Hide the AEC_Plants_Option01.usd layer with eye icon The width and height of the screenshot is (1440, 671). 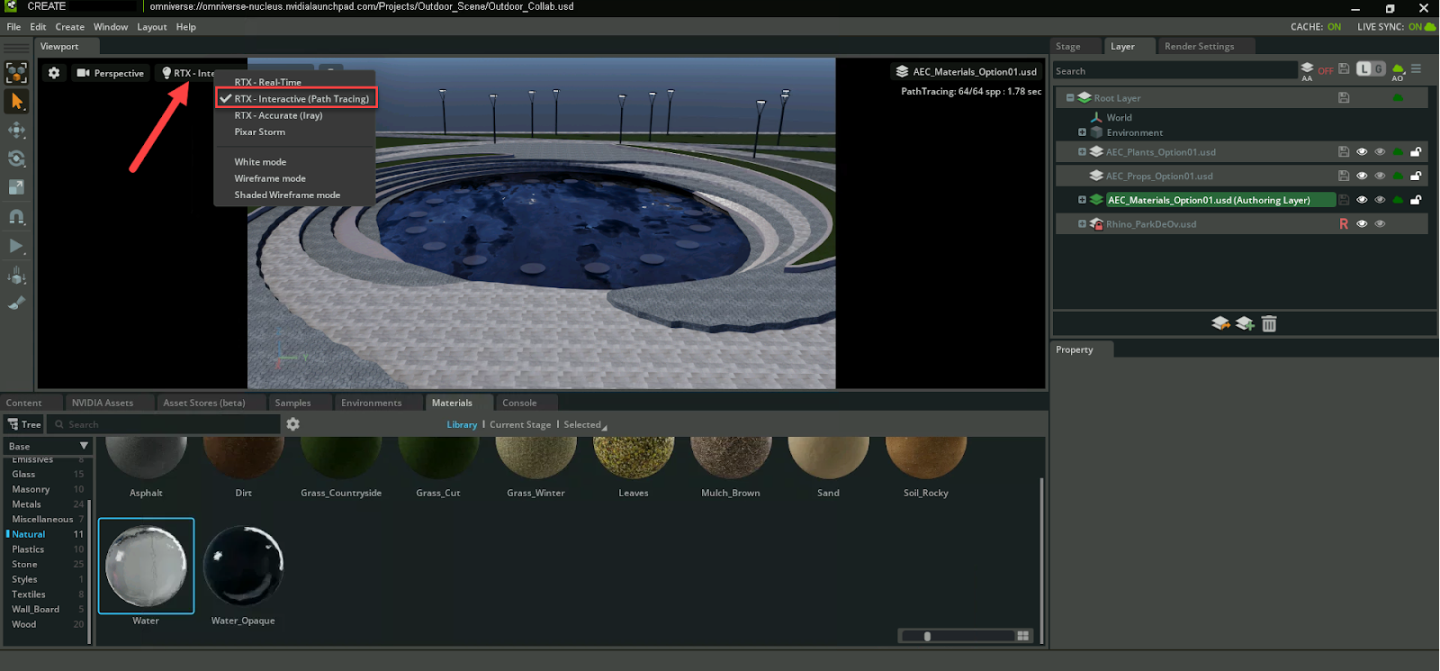click(1361, 152)
